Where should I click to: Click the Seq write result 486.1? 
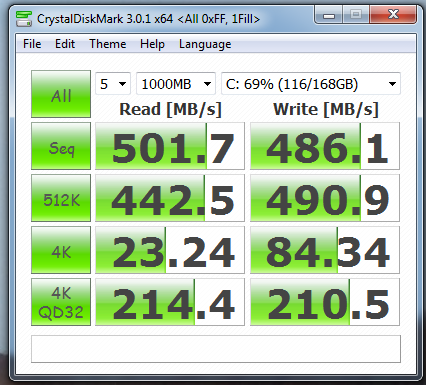click(325, 146)
